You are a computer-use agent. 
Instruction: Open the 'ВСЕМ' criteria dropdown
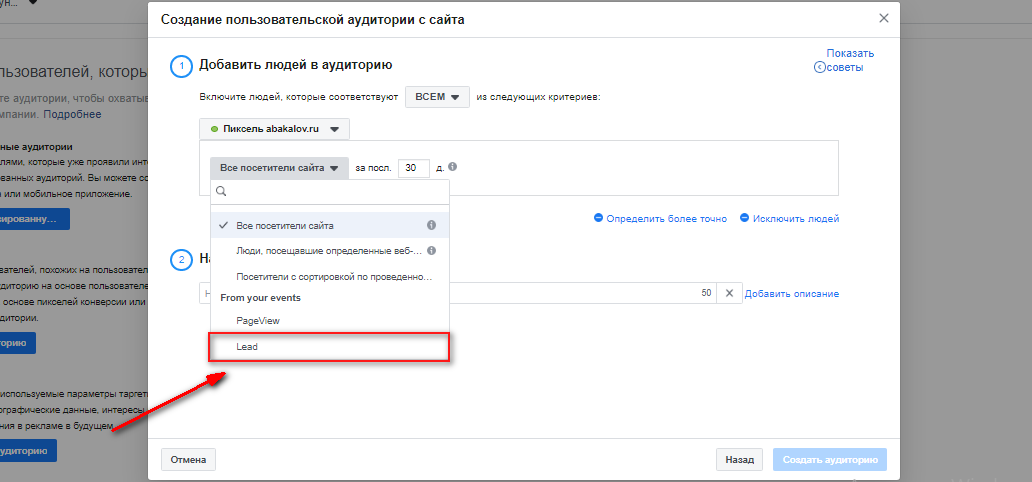point(438,97)
